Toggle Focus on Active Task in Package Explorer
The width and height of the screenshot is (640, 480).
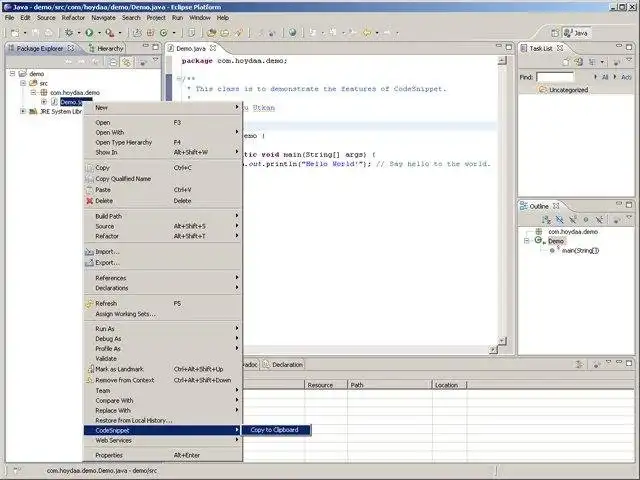click(x=143, y=62)
